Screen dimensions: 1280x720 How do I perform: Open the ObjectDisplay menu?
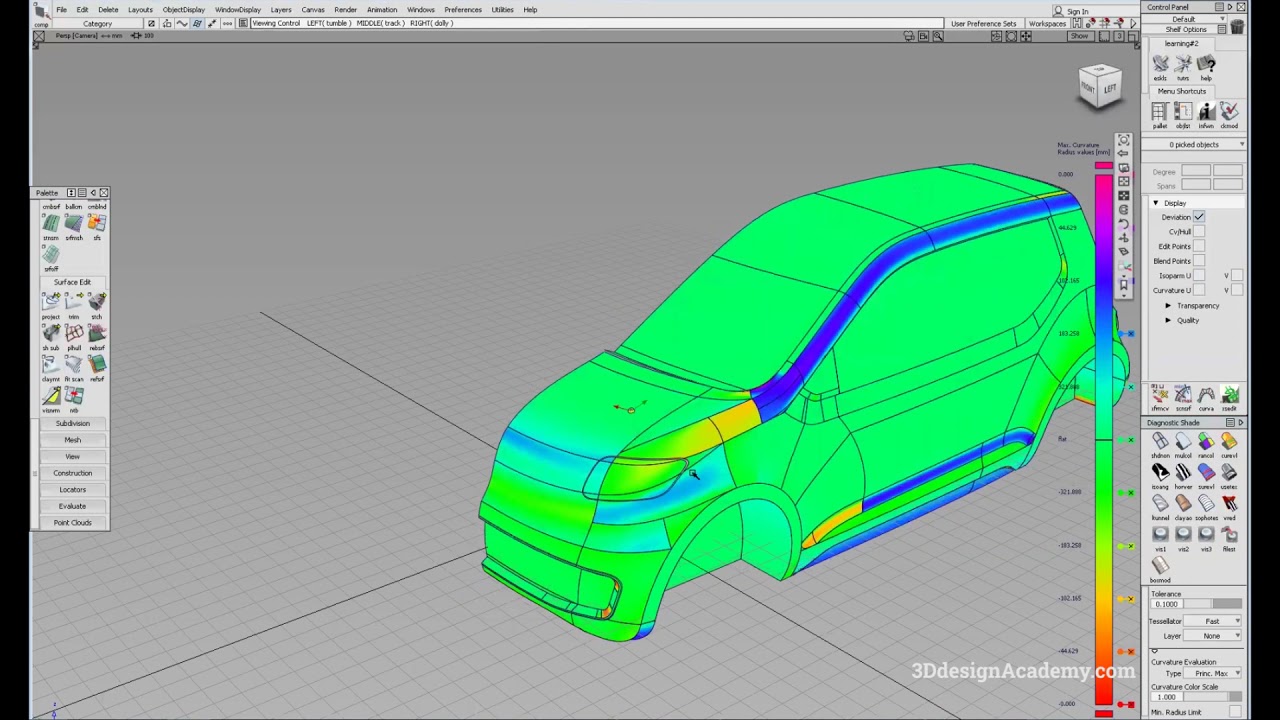pos(184,10)
